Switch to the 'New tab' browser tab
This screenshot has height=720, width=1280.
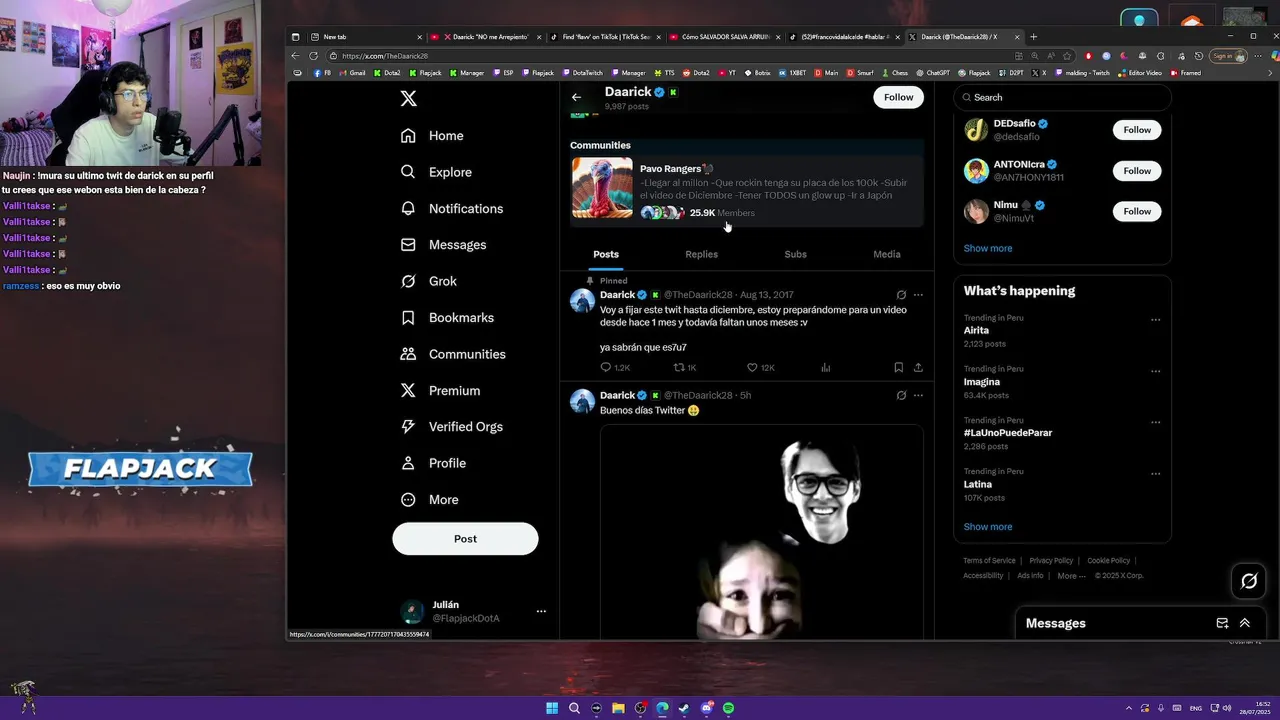(366, 37)
